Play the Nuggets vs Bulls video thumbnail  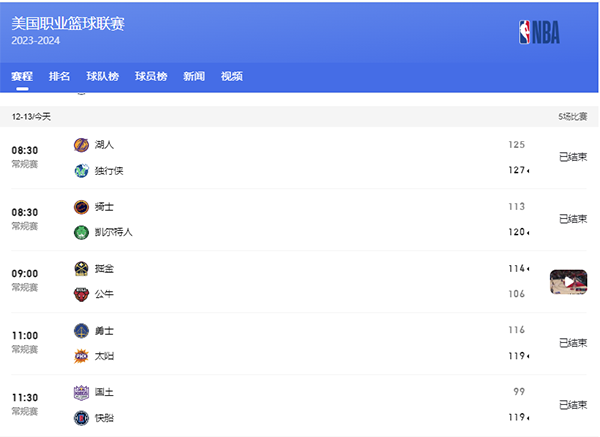coord(568,282)
